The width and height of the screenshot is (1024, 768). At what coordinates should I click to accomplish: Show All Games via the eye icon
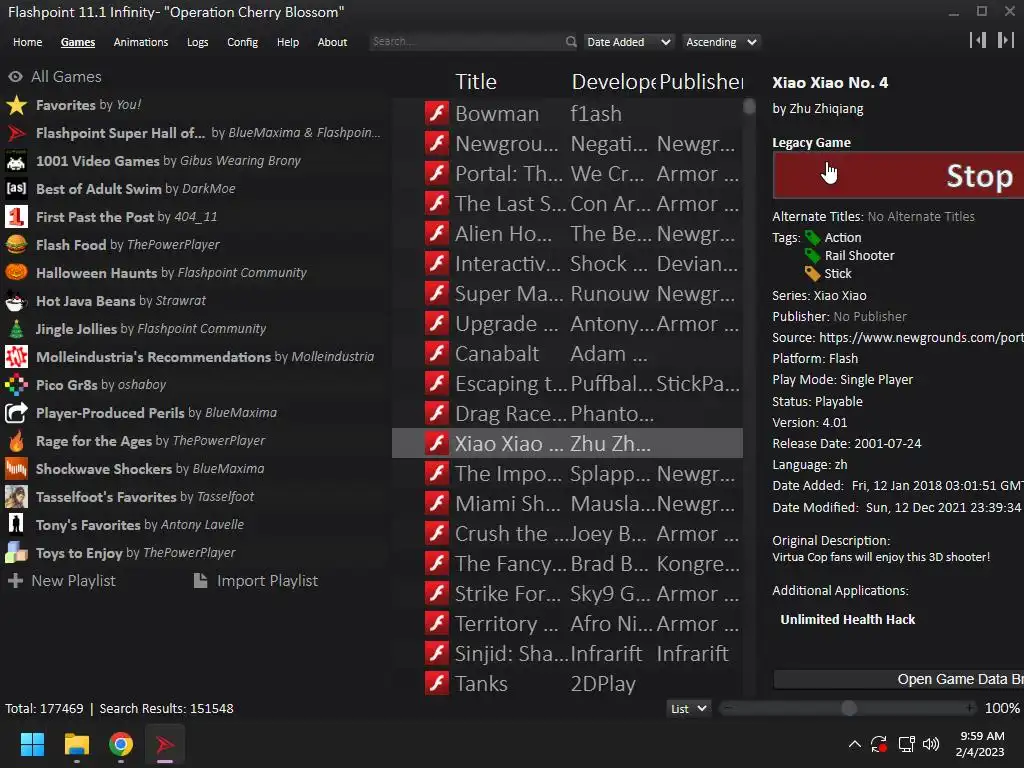pyautogui.click(x=15, y=76)
